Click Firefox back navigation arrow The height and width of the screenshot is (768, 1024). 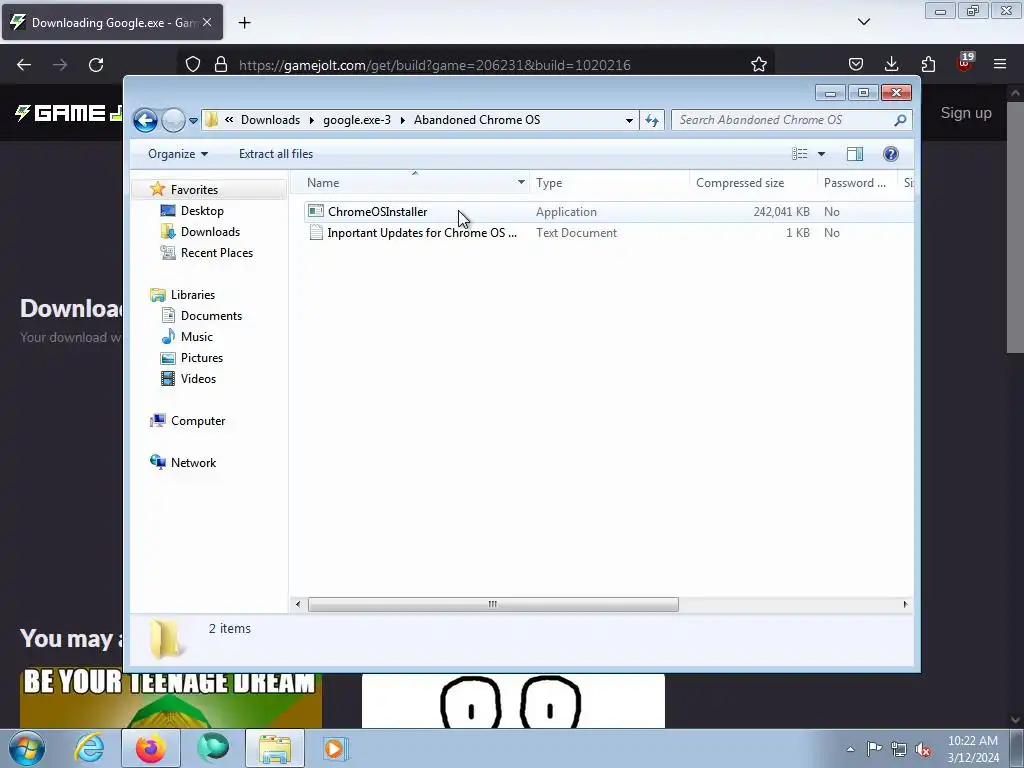[x=24, y=65]
